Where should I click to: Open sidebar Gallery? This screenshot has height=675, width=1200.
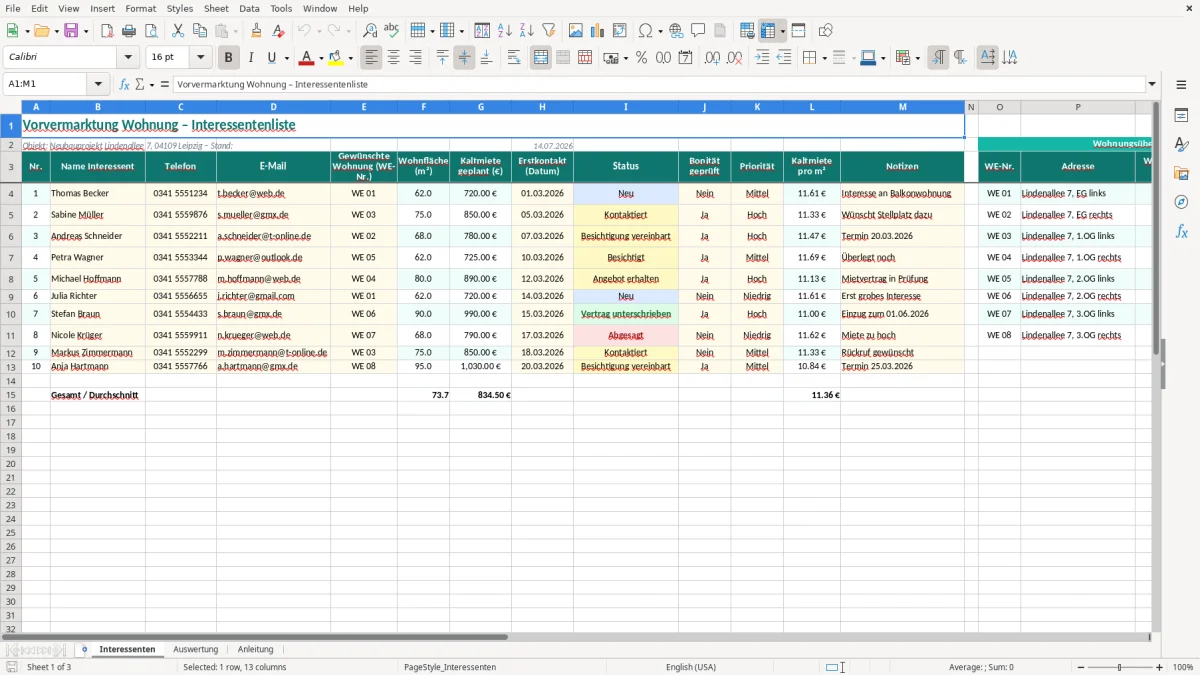1181,173
